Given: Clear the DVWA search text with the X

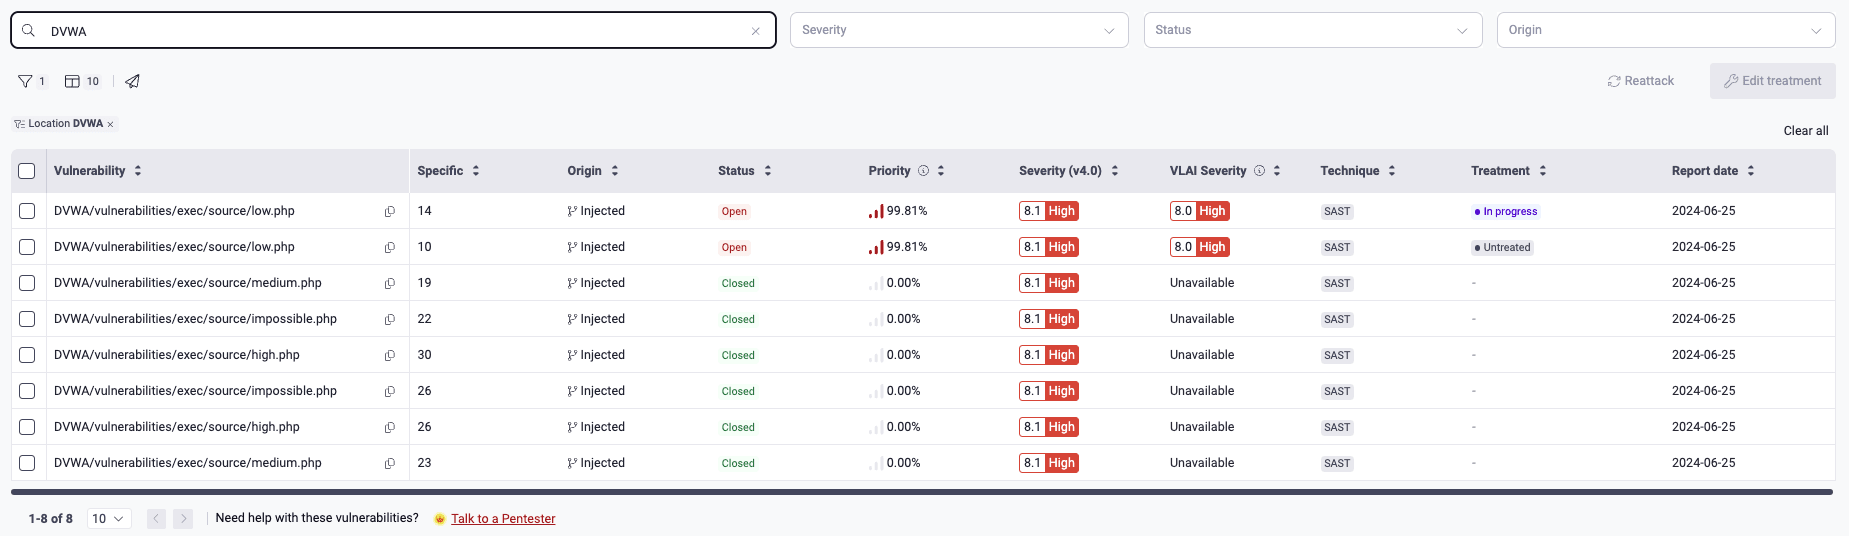Looking at the screenshot, I should 756,31.
